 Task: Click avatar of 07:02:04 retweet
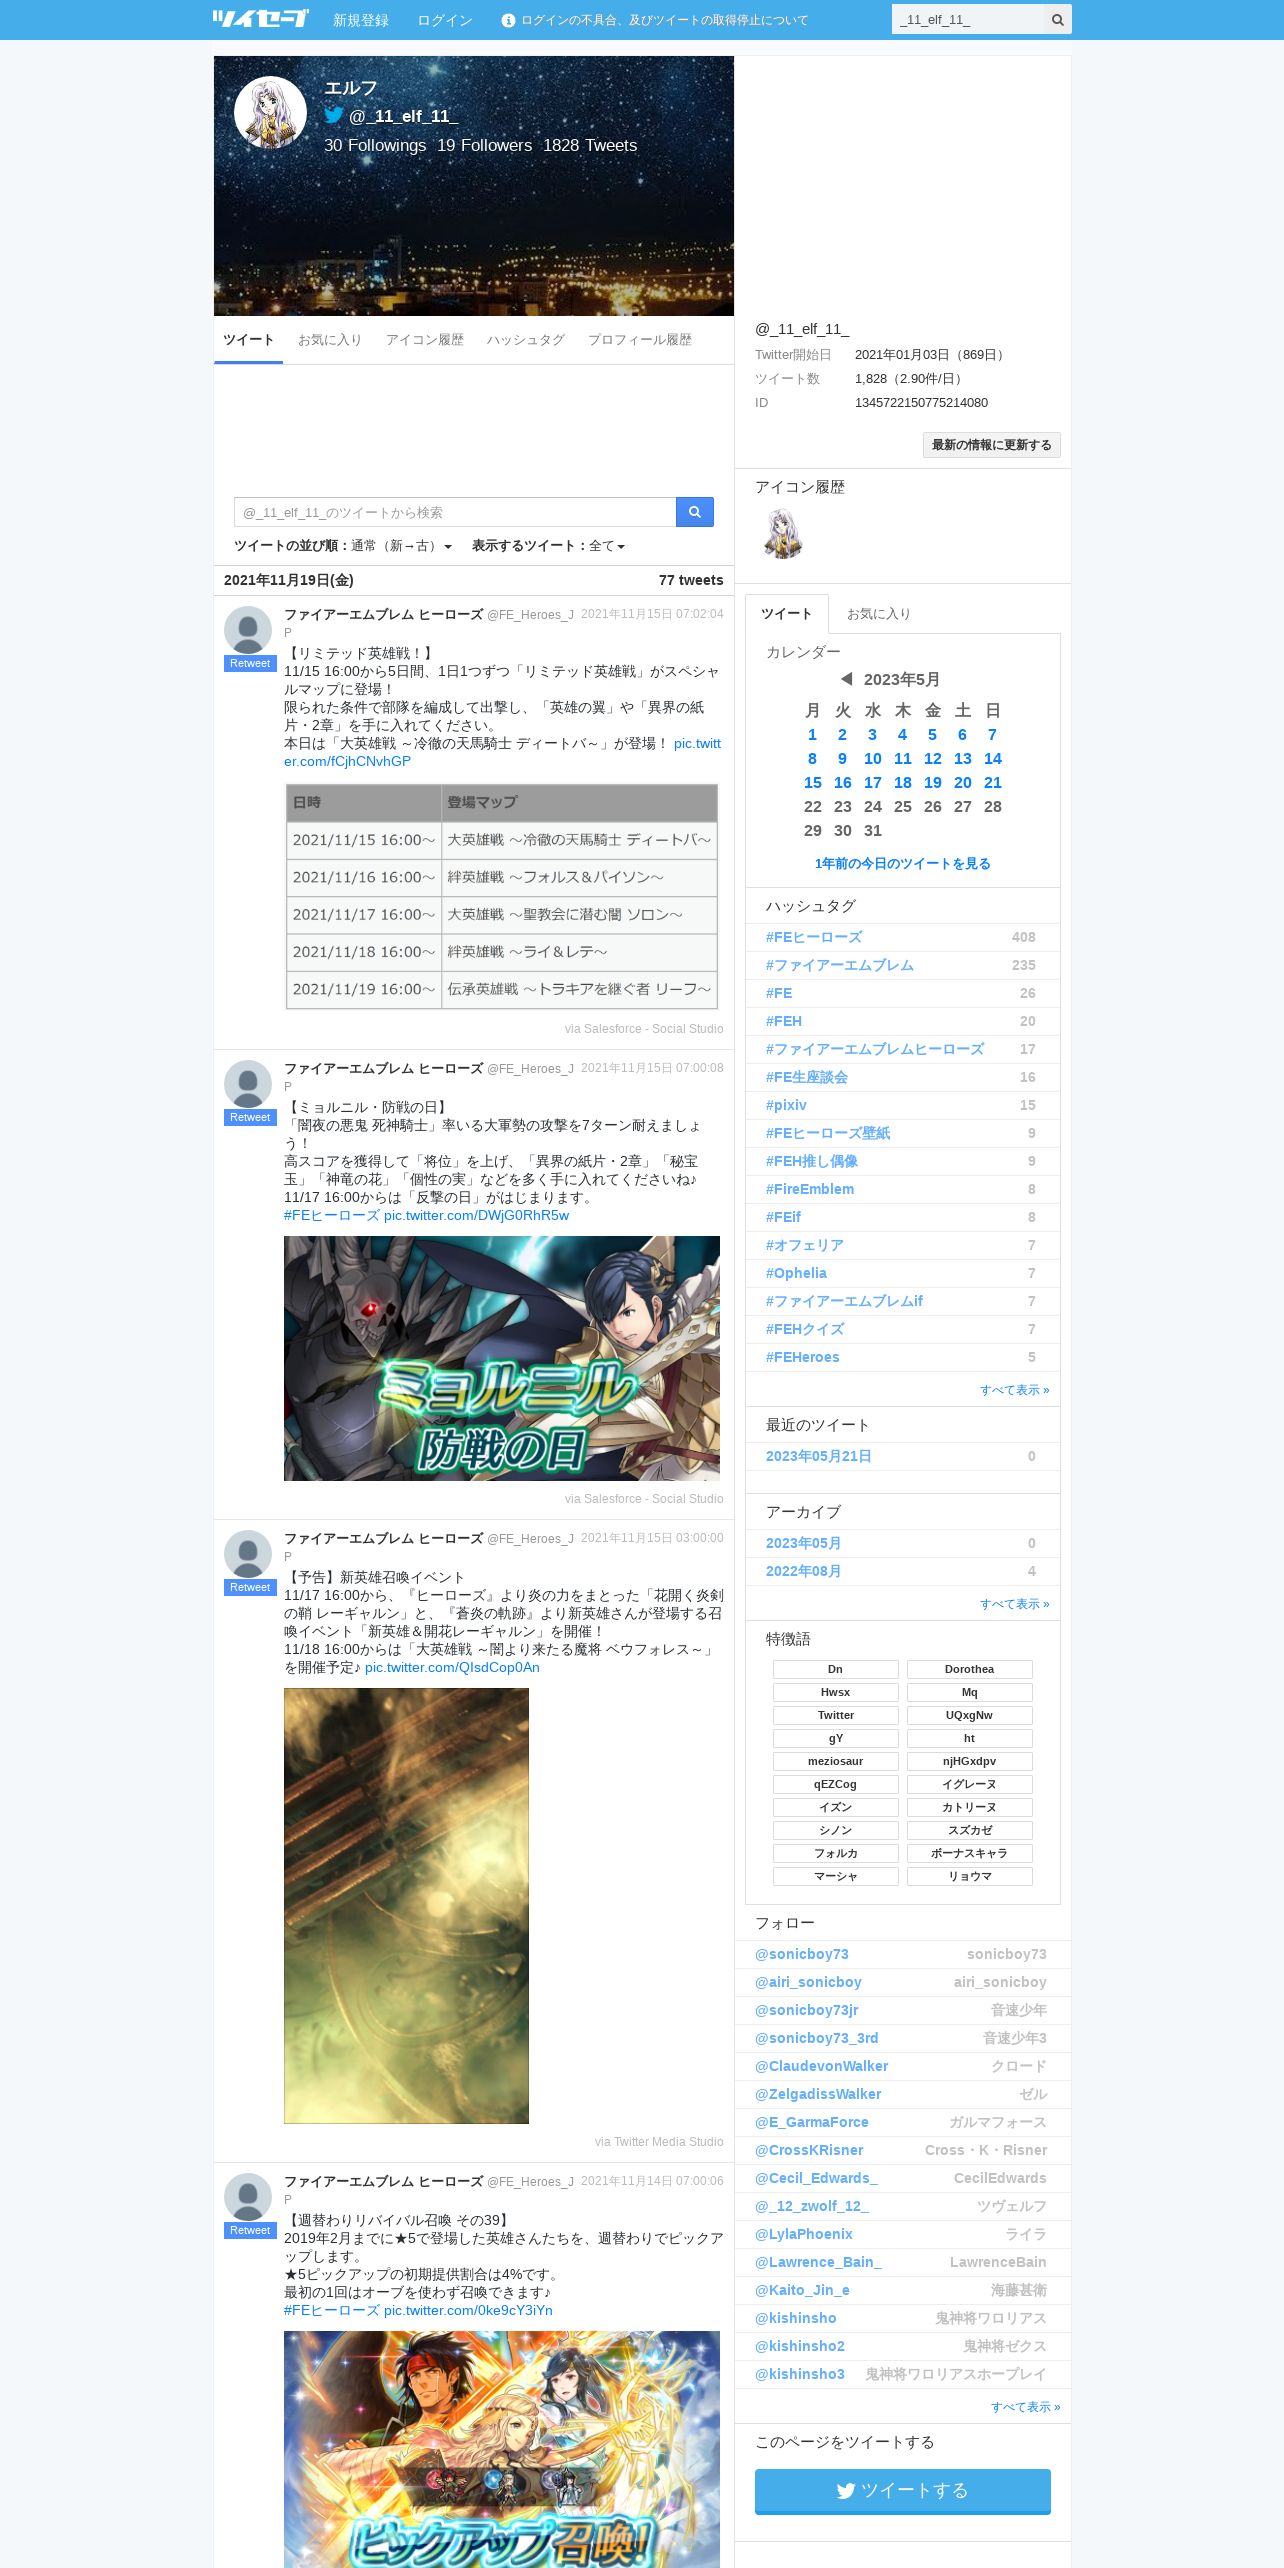point(248,630)
